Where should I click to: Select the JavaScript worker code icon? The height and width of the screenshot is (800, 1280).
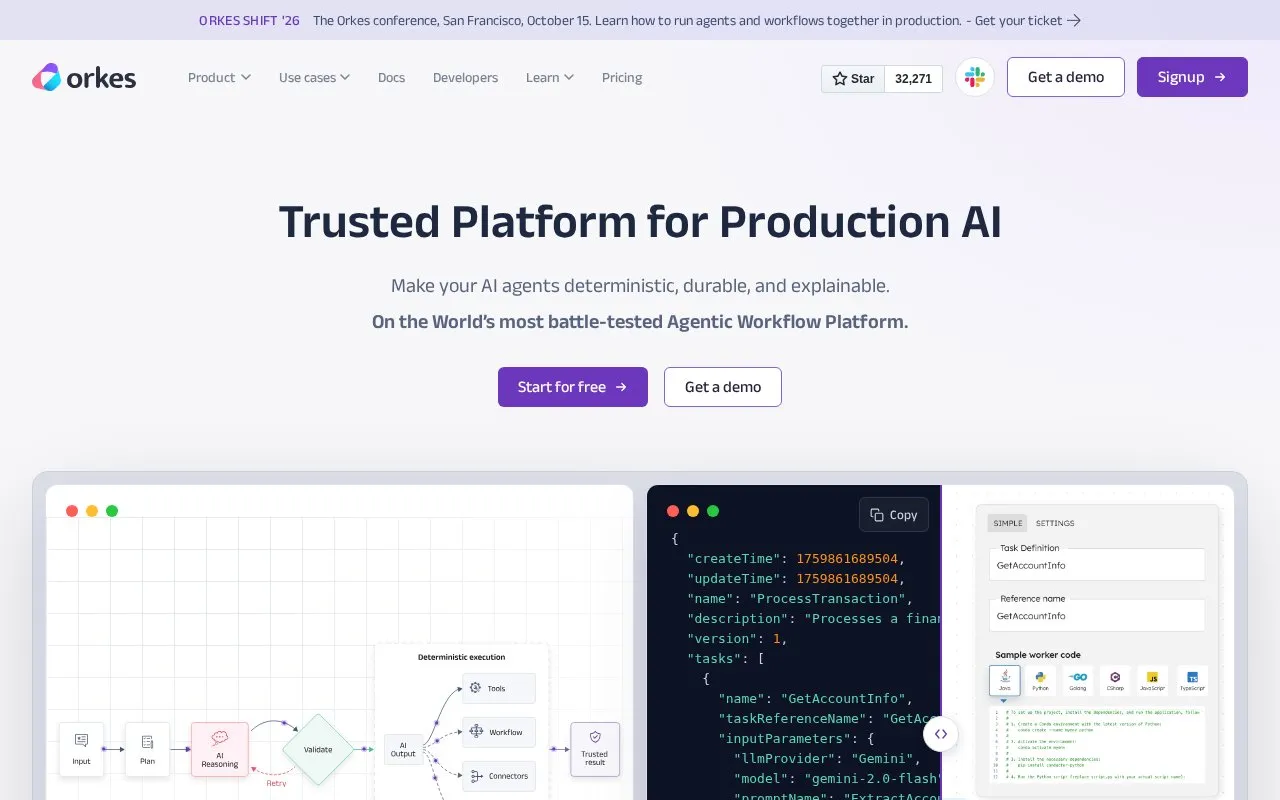1152,680
